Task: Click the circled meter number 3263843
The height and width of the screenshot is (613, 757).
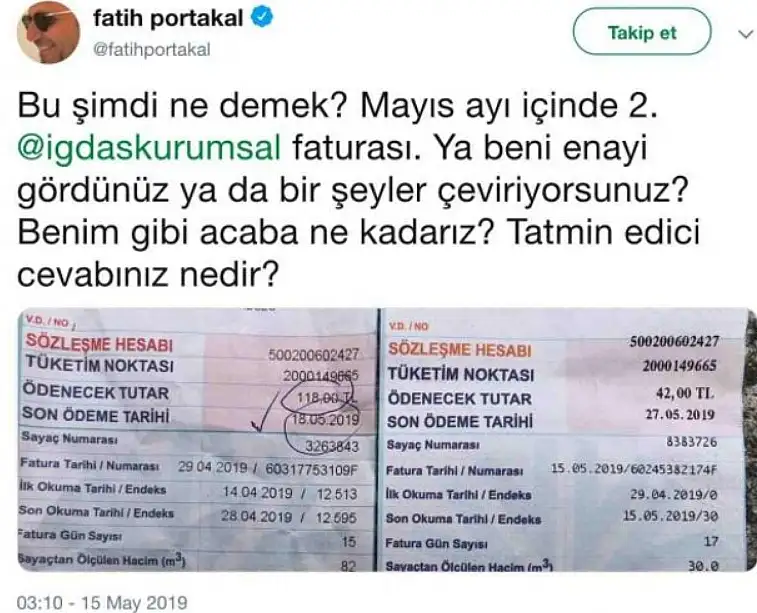Action: [x=332, y=446]
